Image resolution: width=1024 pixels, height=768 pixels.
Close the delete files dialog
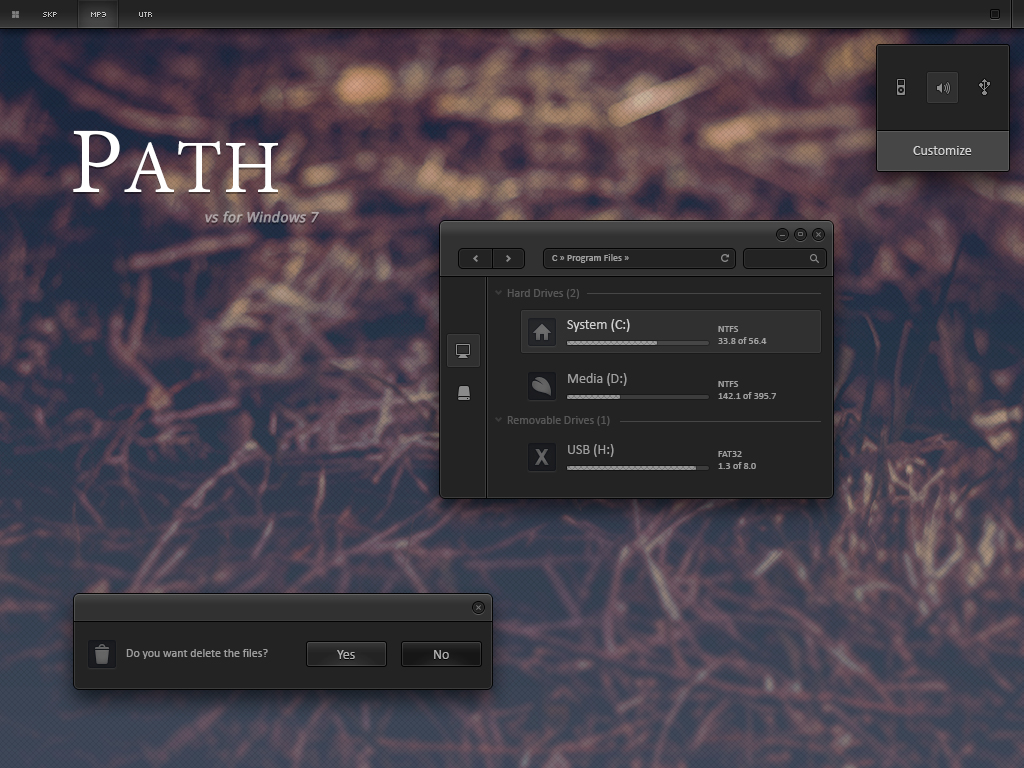[x=478, y=607]
